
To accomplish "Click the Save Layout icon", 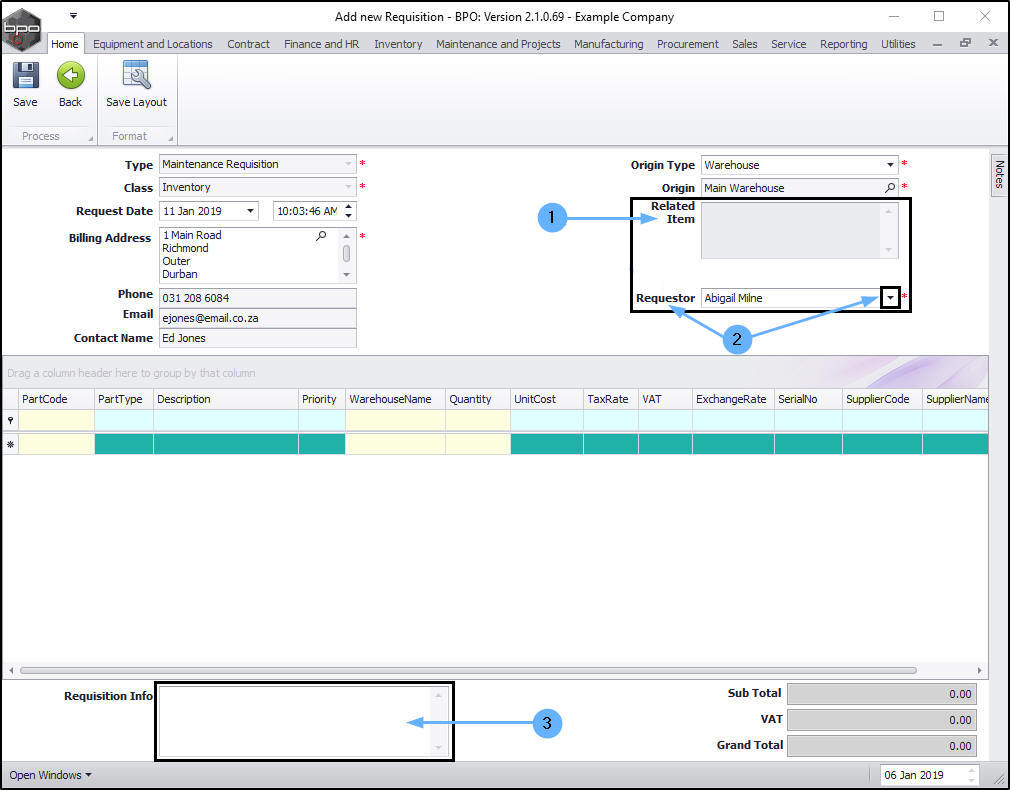I will pyautogui.click(x=137, y=75).
